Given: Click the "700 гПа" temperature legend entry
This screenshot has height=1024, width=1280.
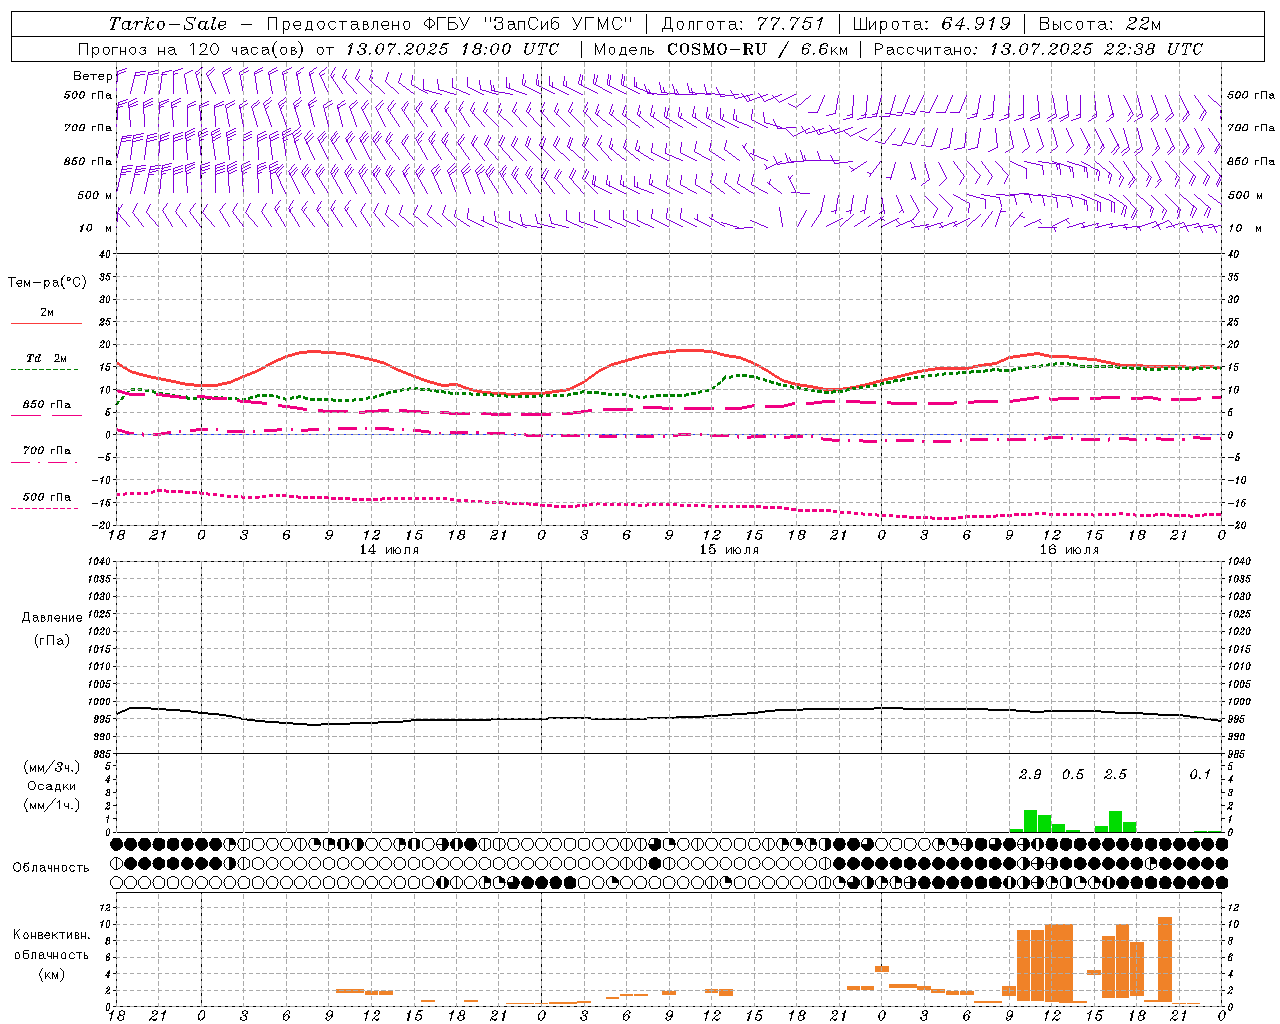Looking at the screenshot, I should tap(47, 451).
